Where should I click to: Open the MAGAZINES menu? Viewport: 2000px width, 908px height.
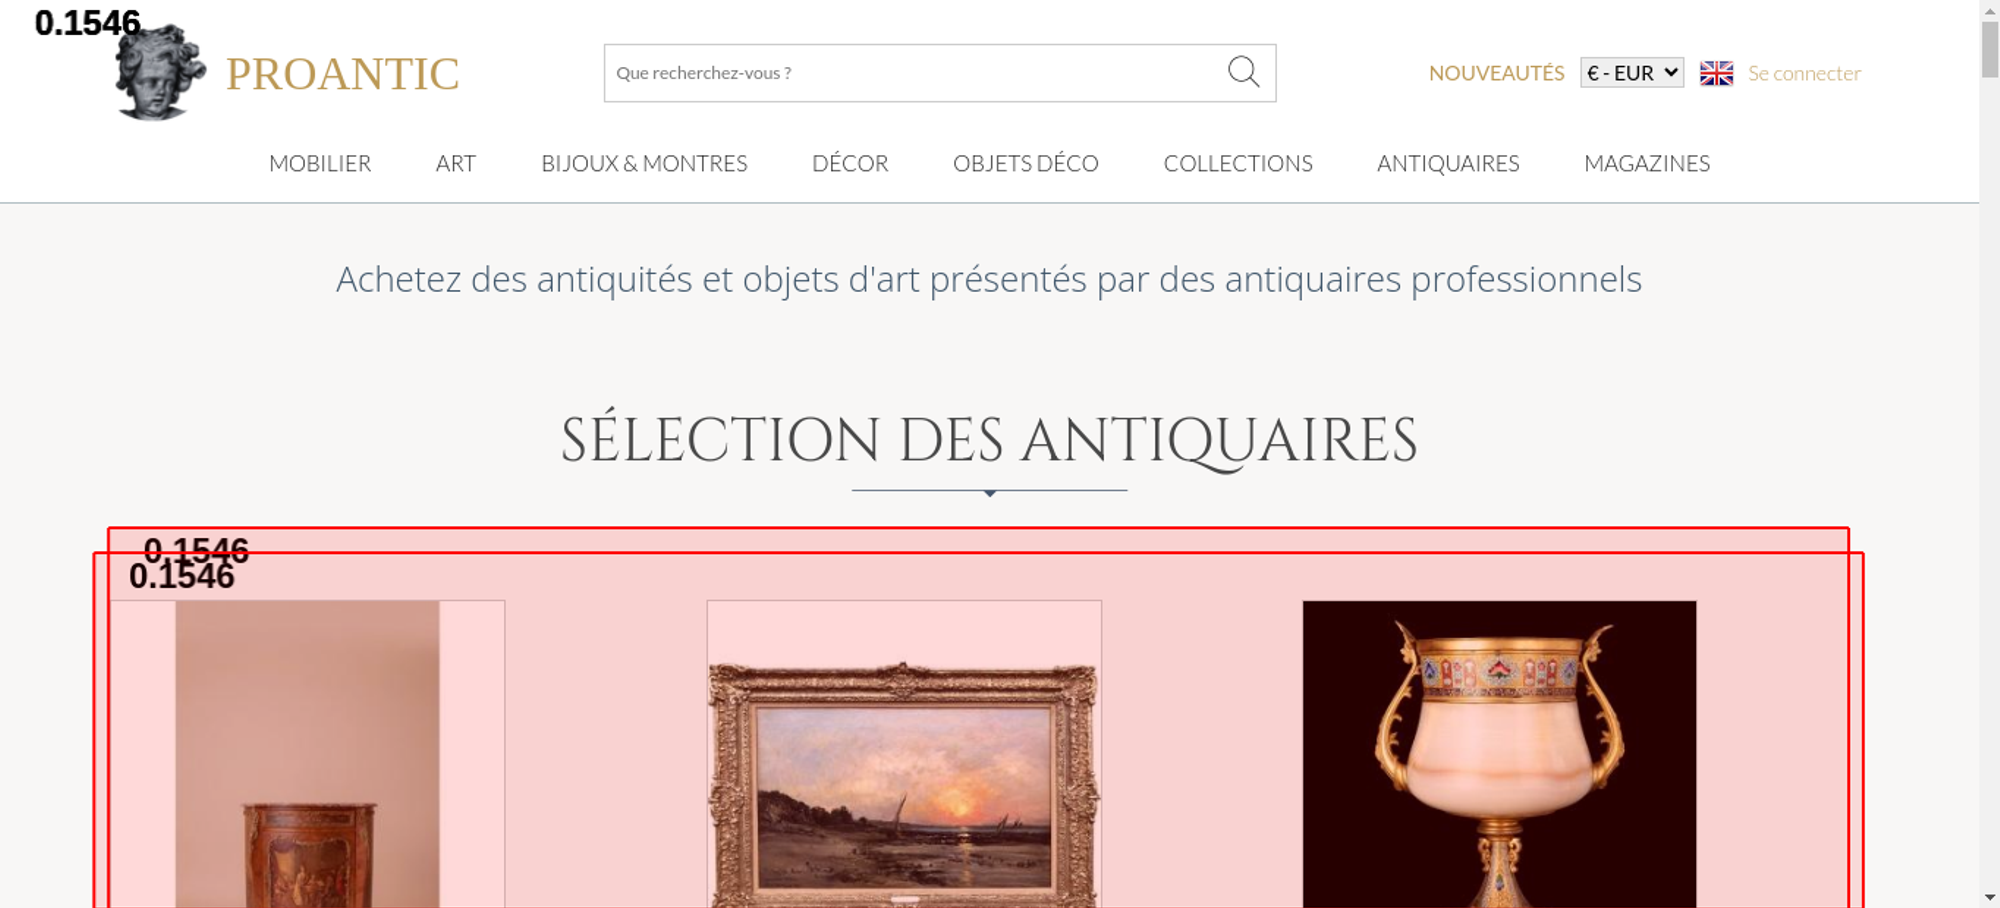[x=1647, y=163]
